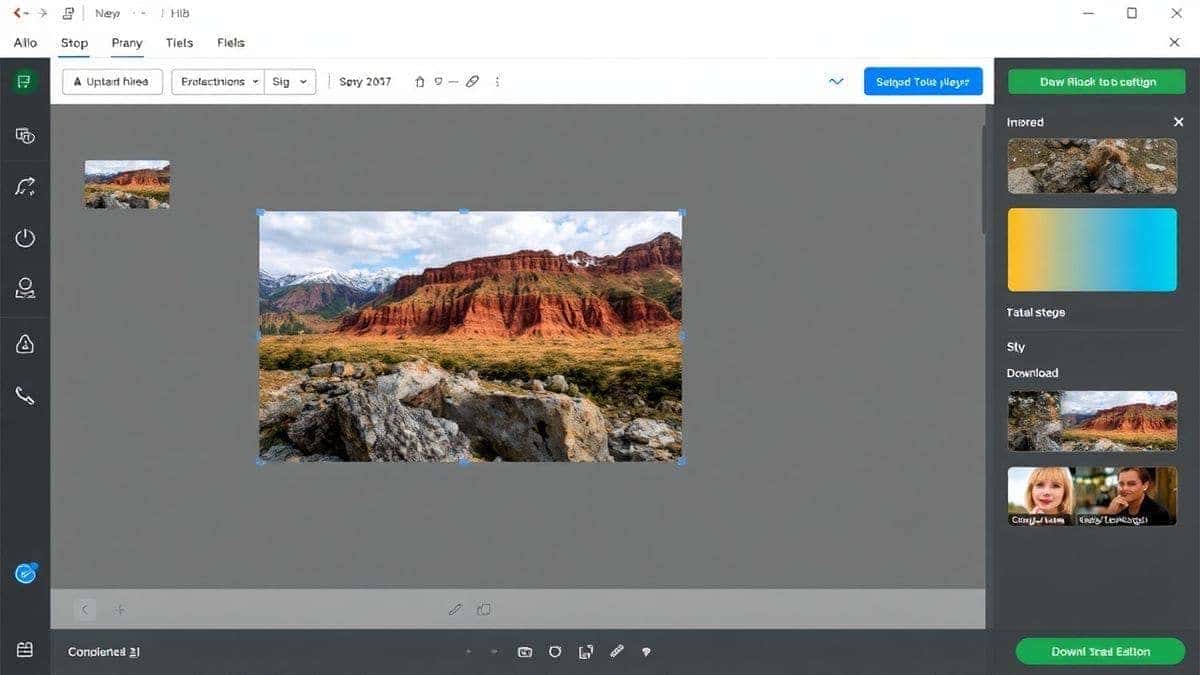Click the Sery 2037 text in toolbar
1200x675 pixels.
point(365,82)
